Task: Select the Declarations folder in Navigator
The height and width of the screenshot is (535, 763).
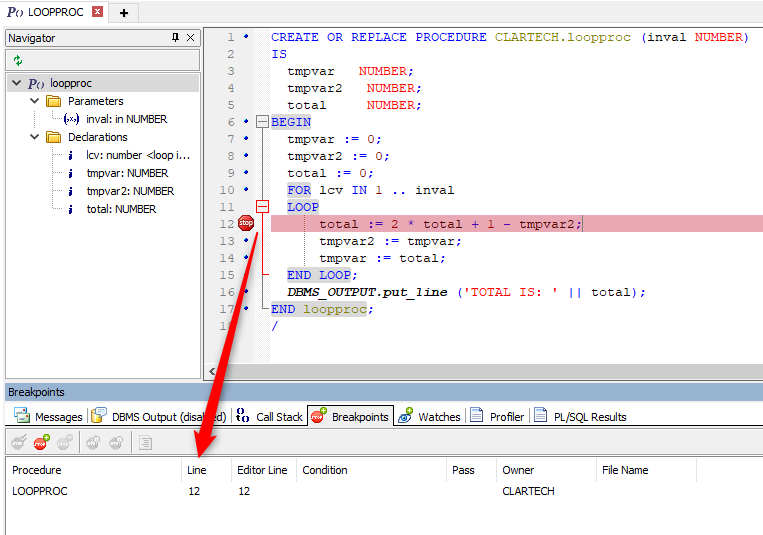Action: pos(98,137)
